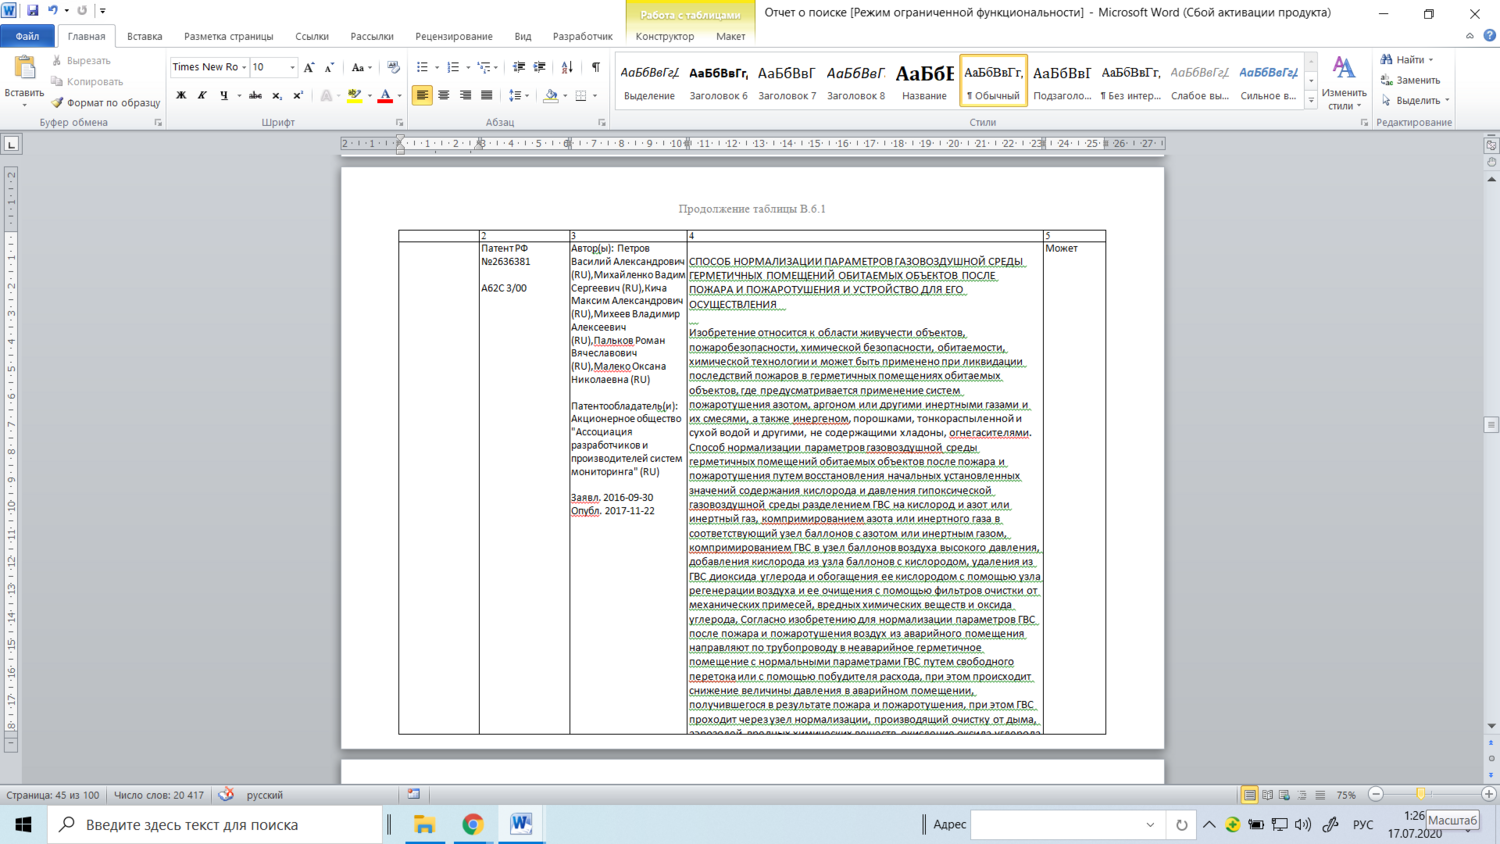Open the font size dropdown
1500x844 pixels.
pyautogui.click(x=293, y=67)
